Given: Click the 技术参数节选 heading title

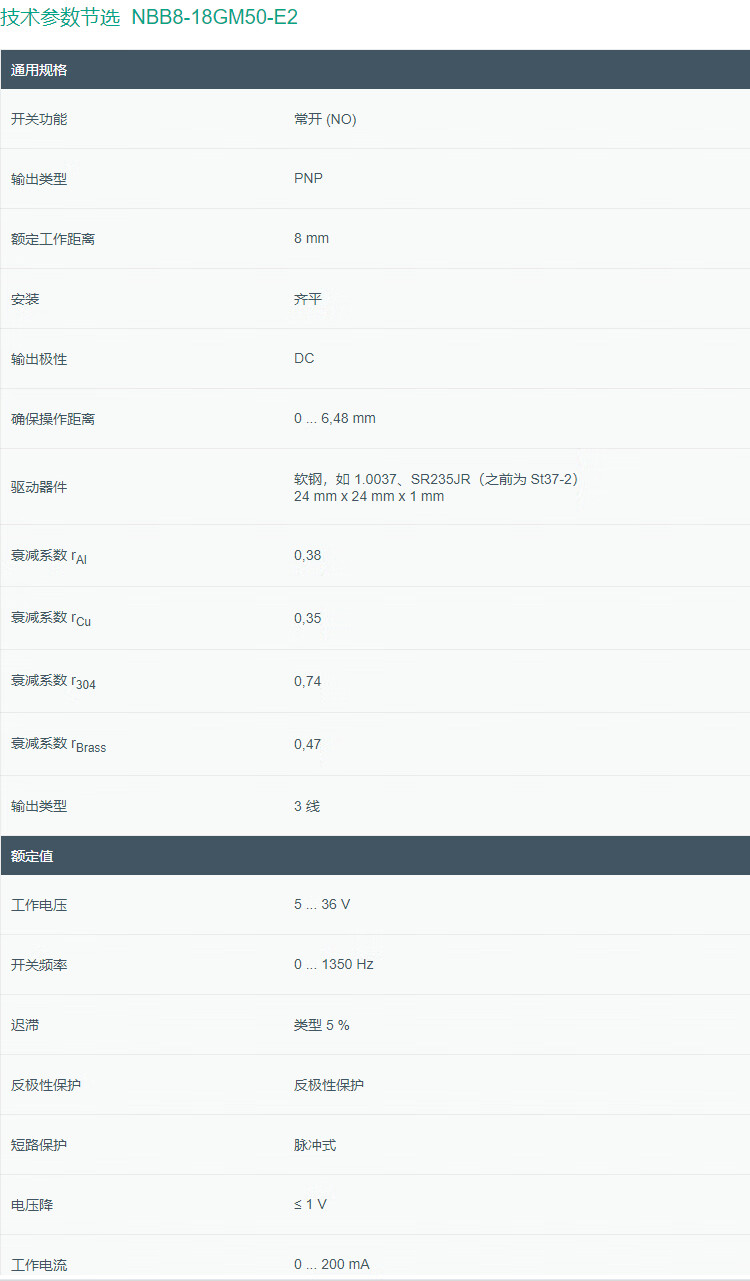Looking at the screenshot, I should pyautogui.click(x=60, y=17).
